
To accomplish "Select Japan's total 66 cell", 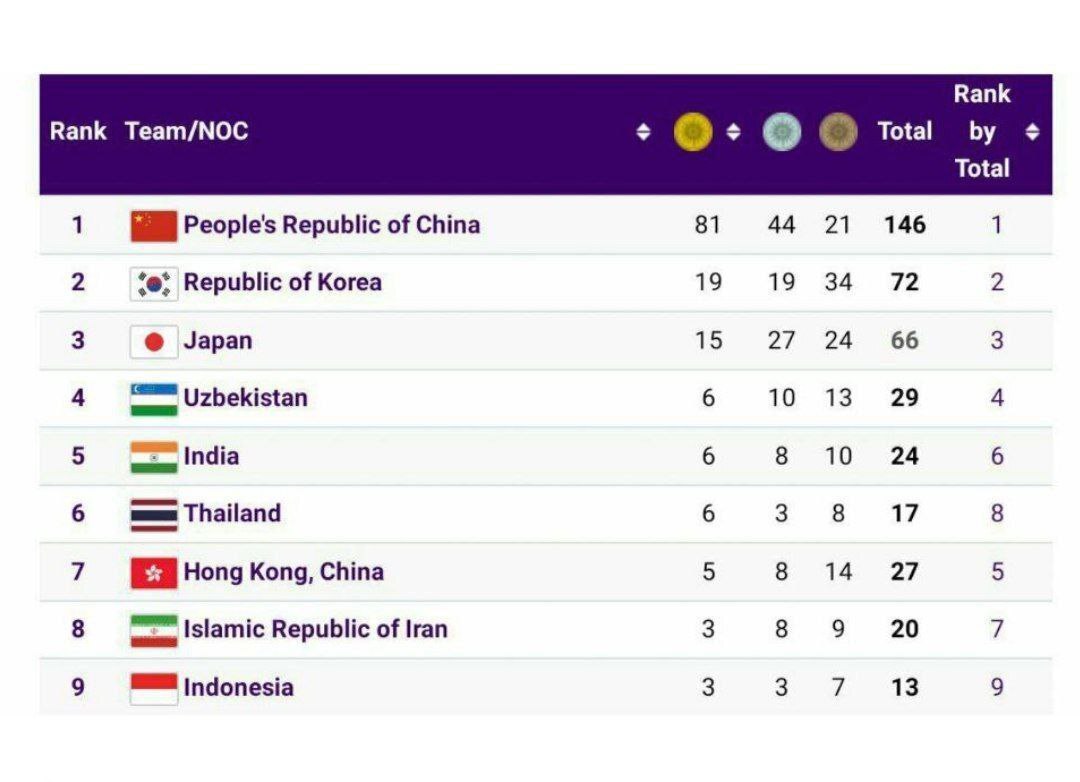I will (x=904, y=340).
